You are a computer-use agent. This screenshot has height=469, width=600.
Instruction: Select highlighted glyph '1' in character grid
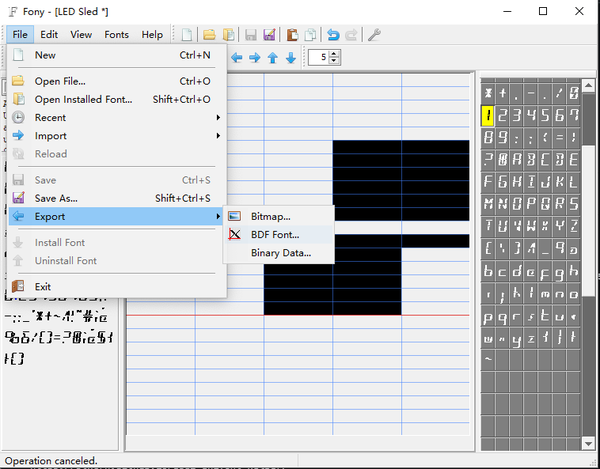(x=488, y=115)
